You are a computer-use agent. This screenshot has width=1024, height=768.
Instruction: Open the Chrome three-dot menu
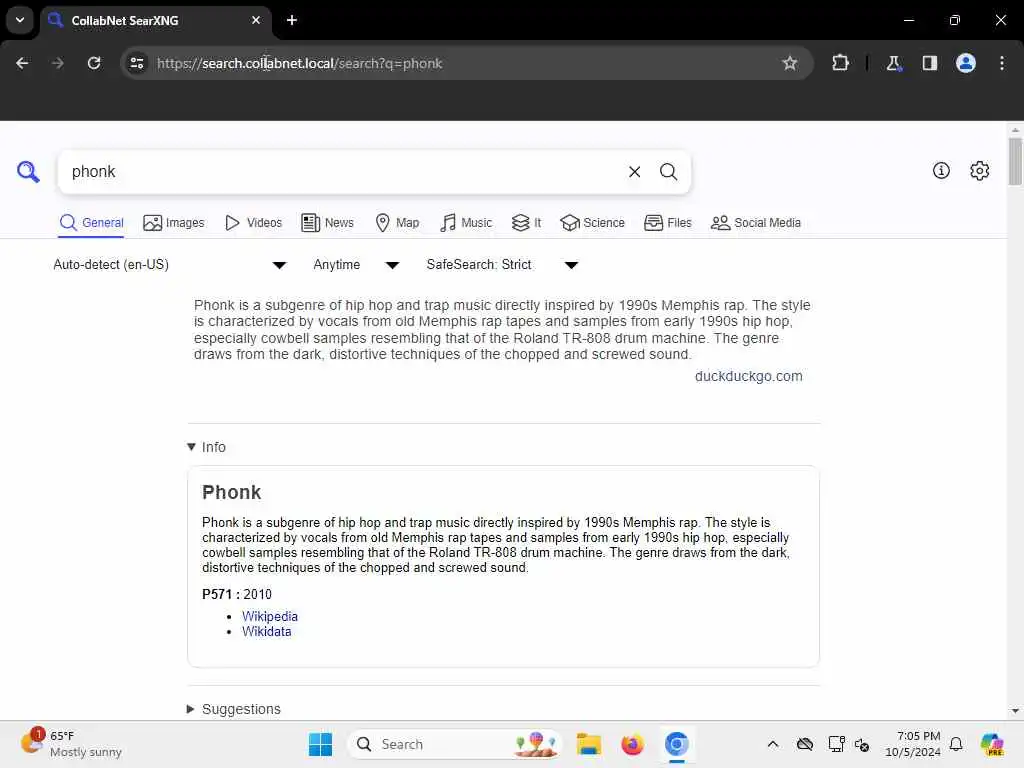coord(1002,63)
